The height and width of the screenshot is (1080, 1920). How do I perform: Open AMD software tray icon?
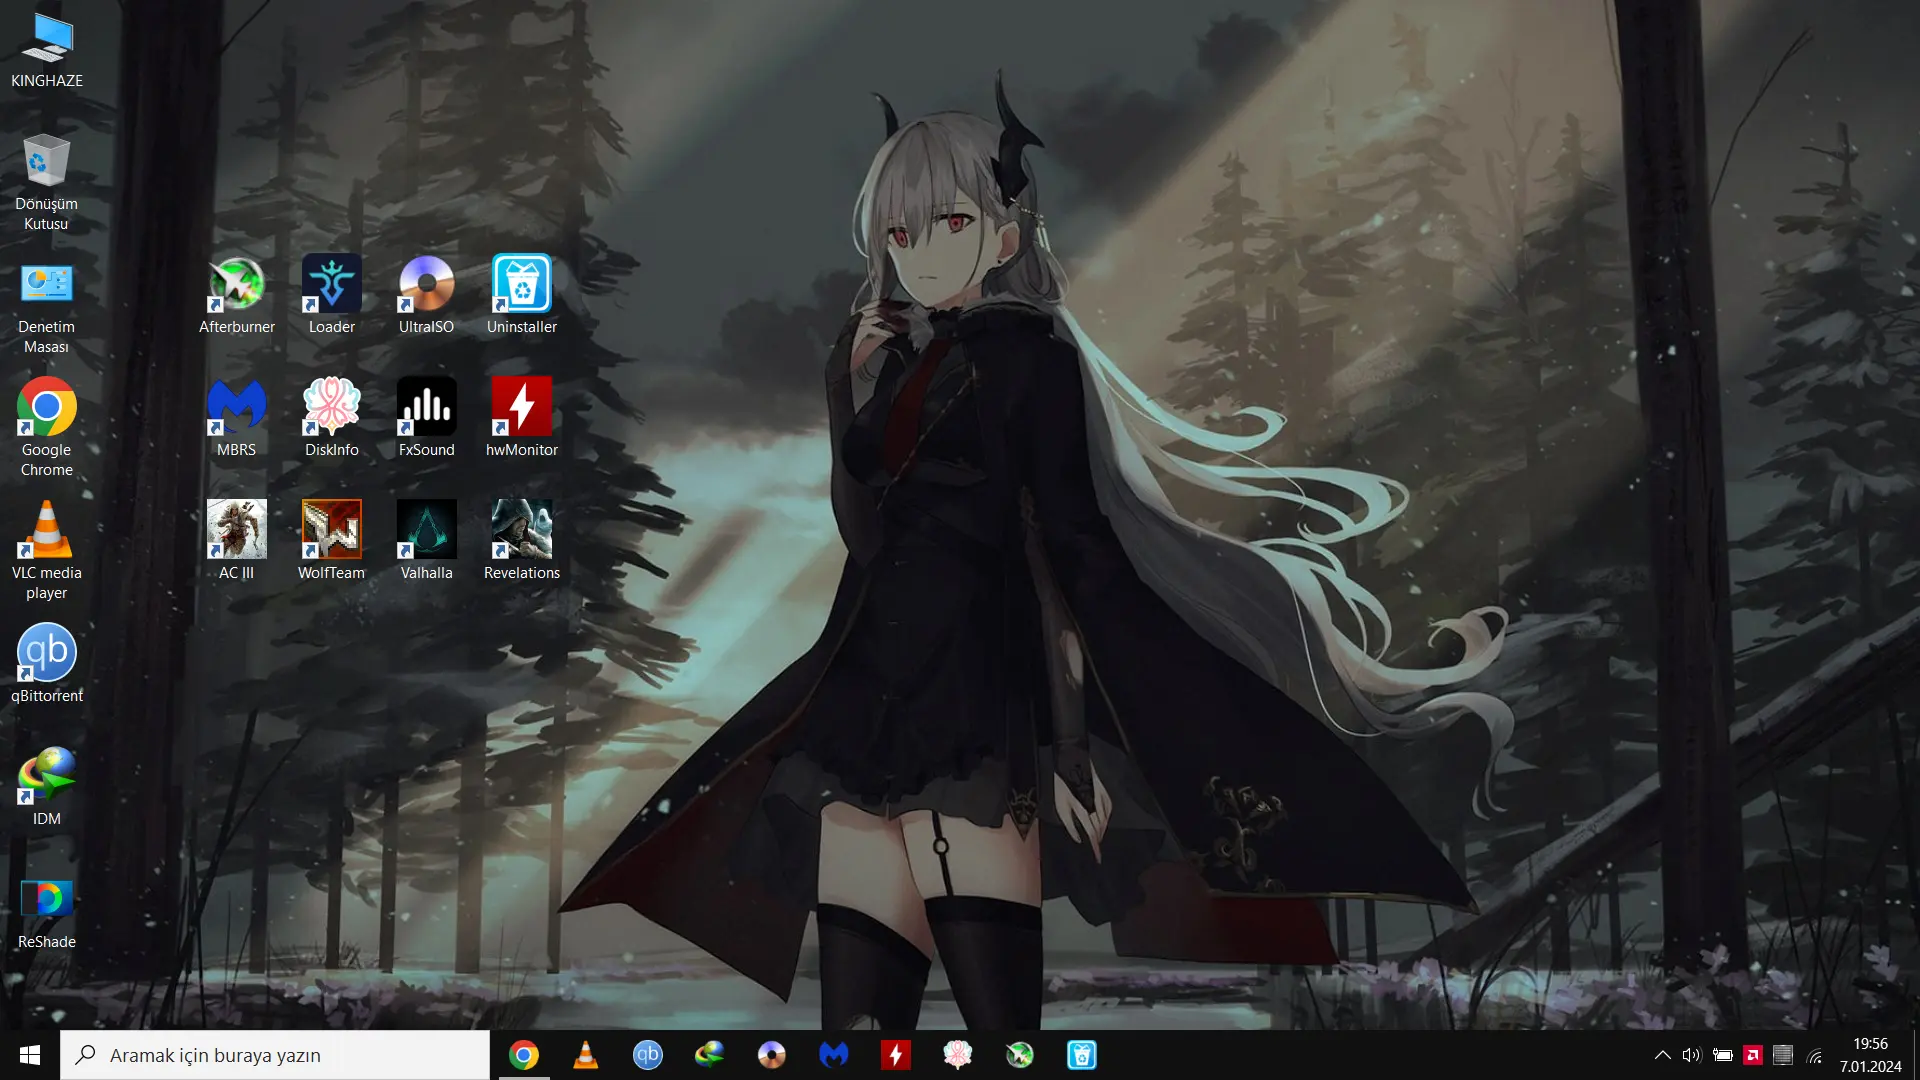coord(1752,1055)
